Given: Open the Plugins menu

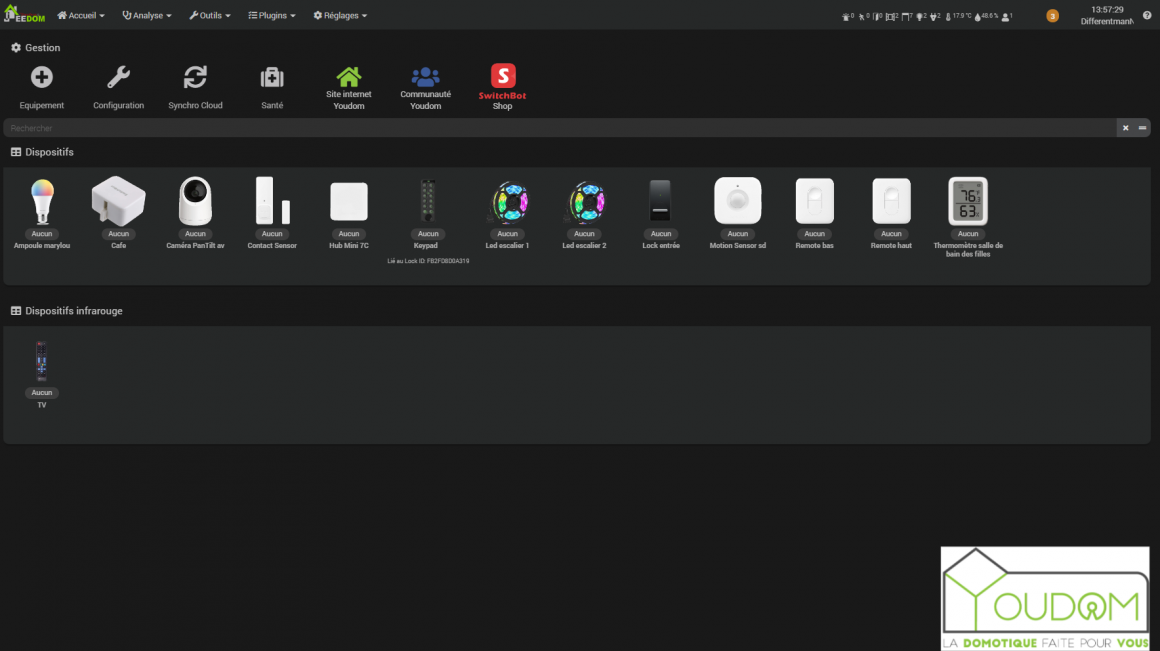Looking at the screenshot, I should [272, 16].
